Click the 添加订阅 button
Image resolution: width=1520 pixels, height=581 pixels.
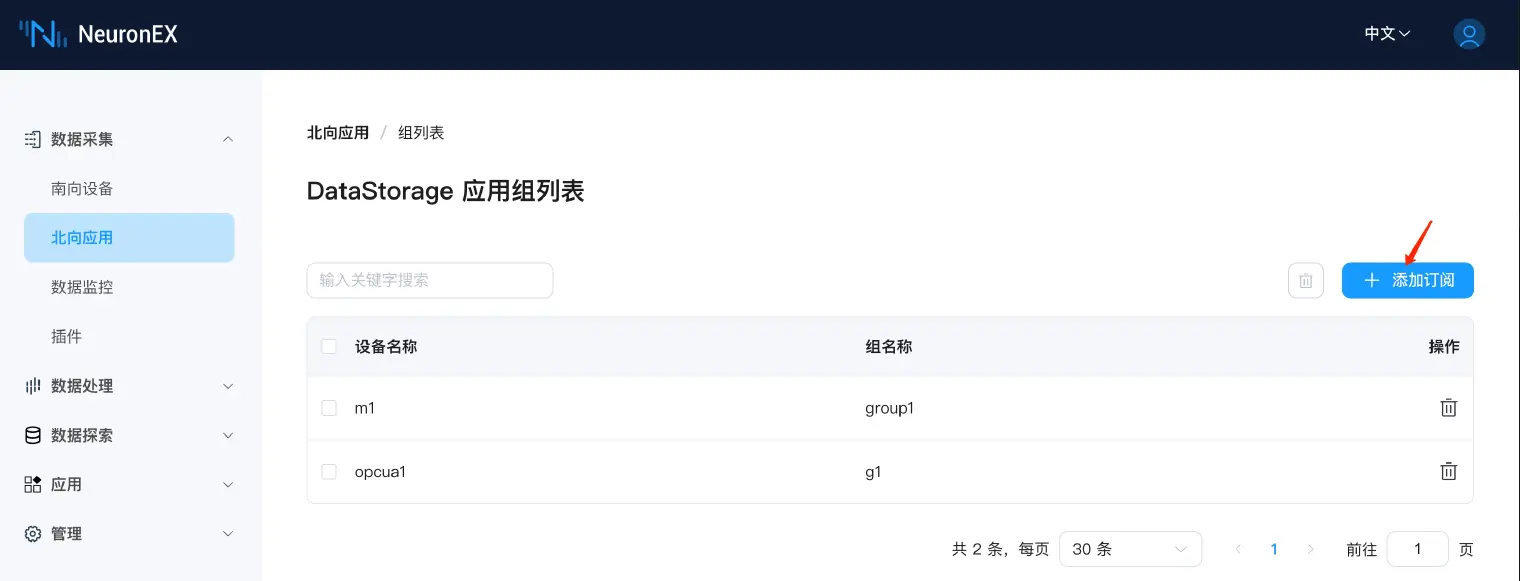tap(1407, 281)
